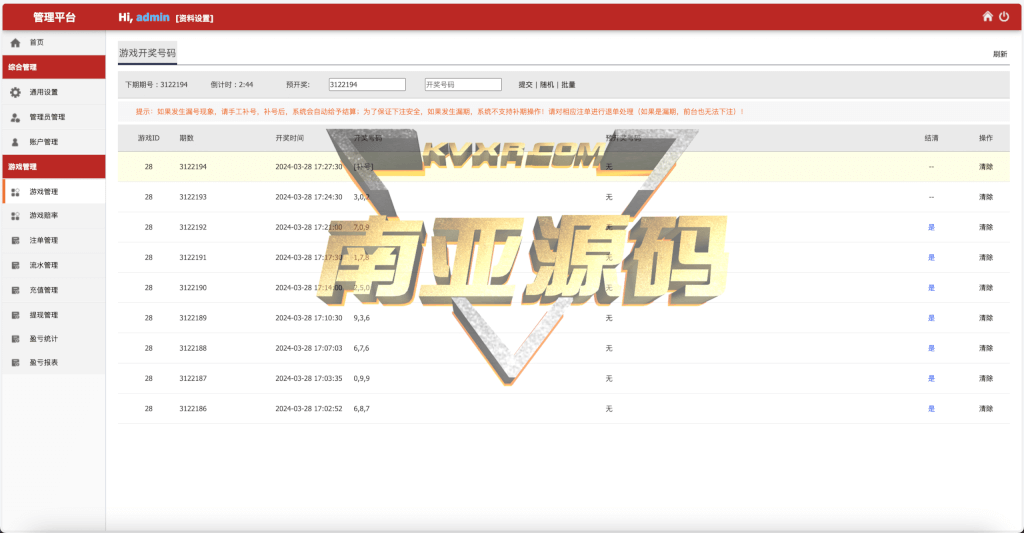Click the 结清 column header
Image resolution: width=1024 pixels, height=533 pixels.
932,138
